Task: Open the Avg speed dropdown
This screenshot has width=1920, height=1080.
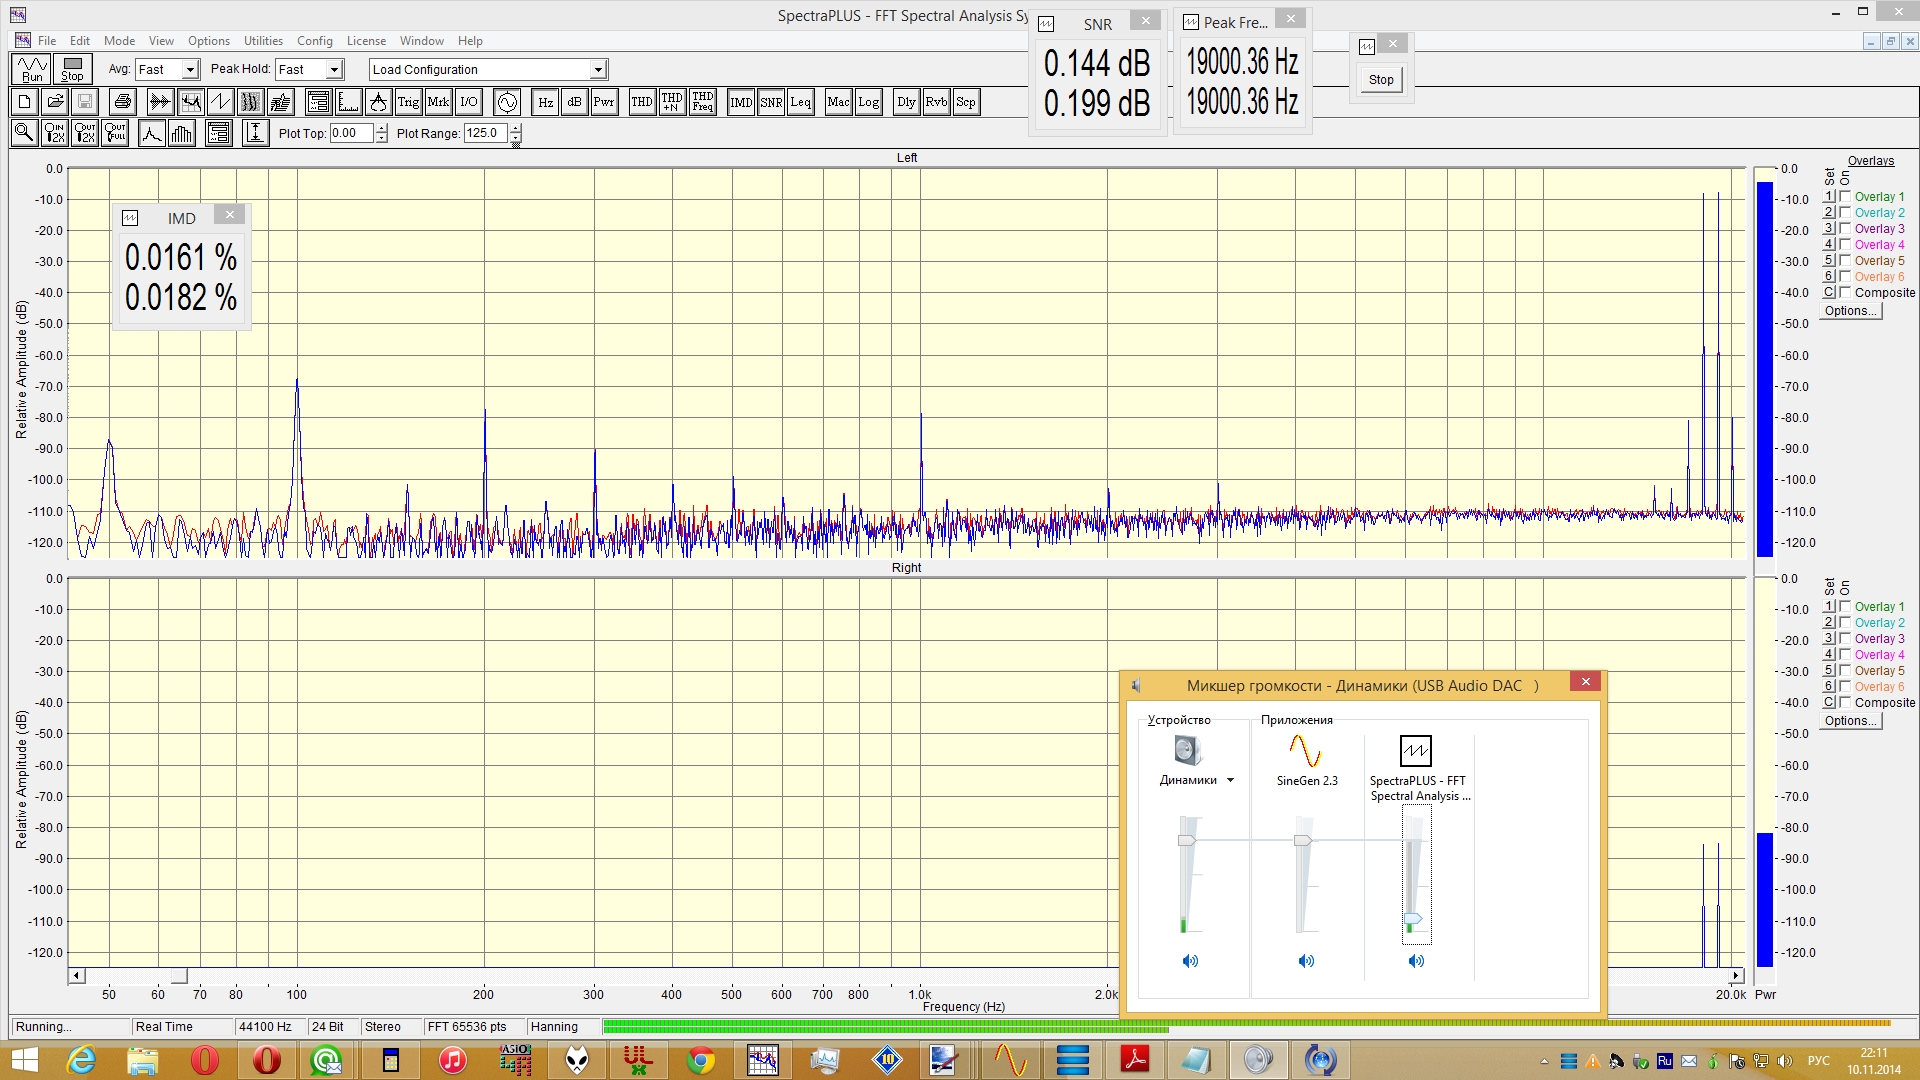Action: tap(190, 70)
